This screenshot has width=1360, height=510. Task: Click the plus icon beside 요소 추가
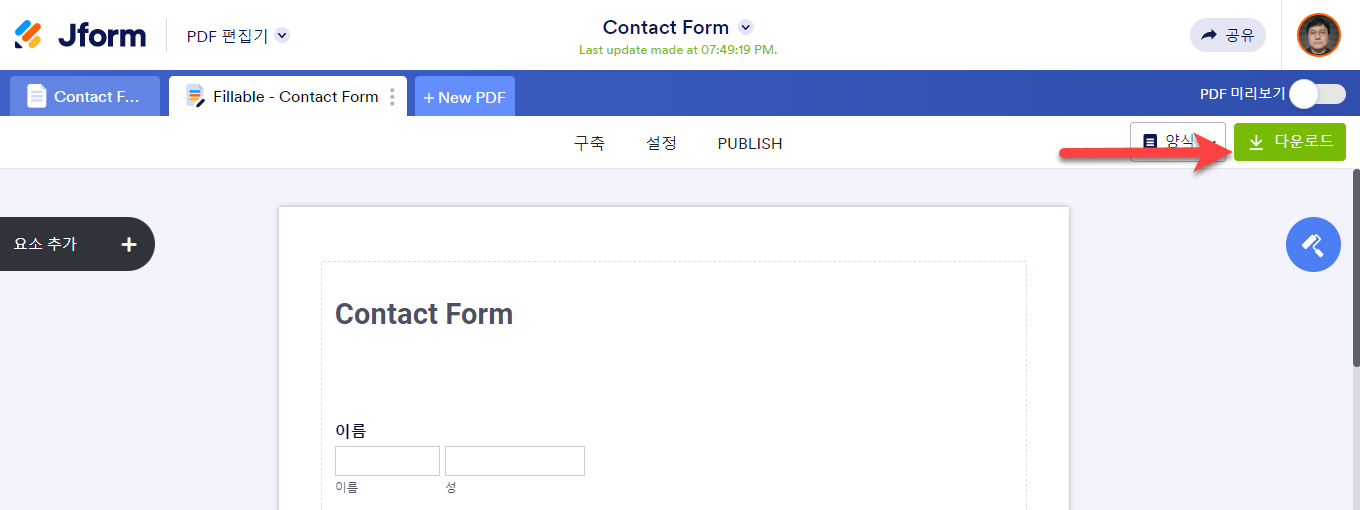click(x=129, y=244)
